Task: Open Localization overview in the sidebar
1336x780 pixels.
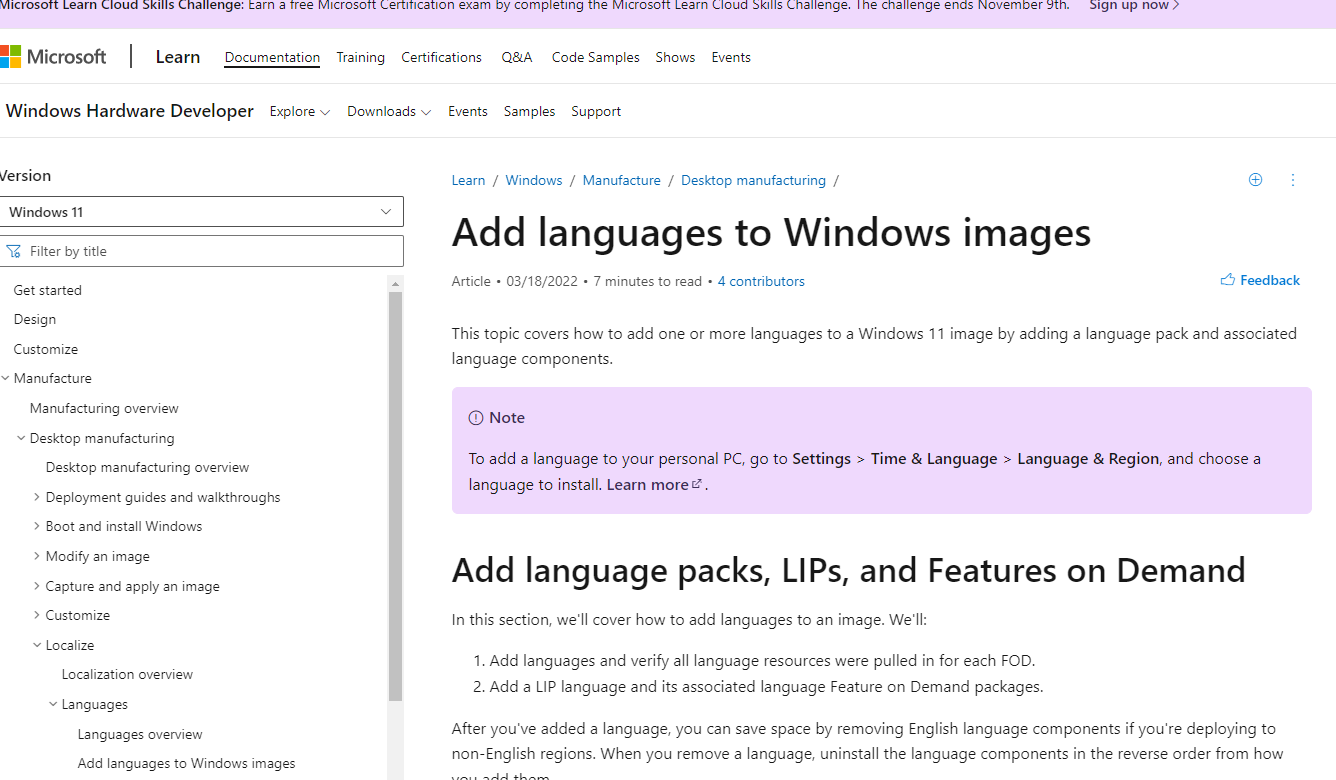Action: [127, 674]
